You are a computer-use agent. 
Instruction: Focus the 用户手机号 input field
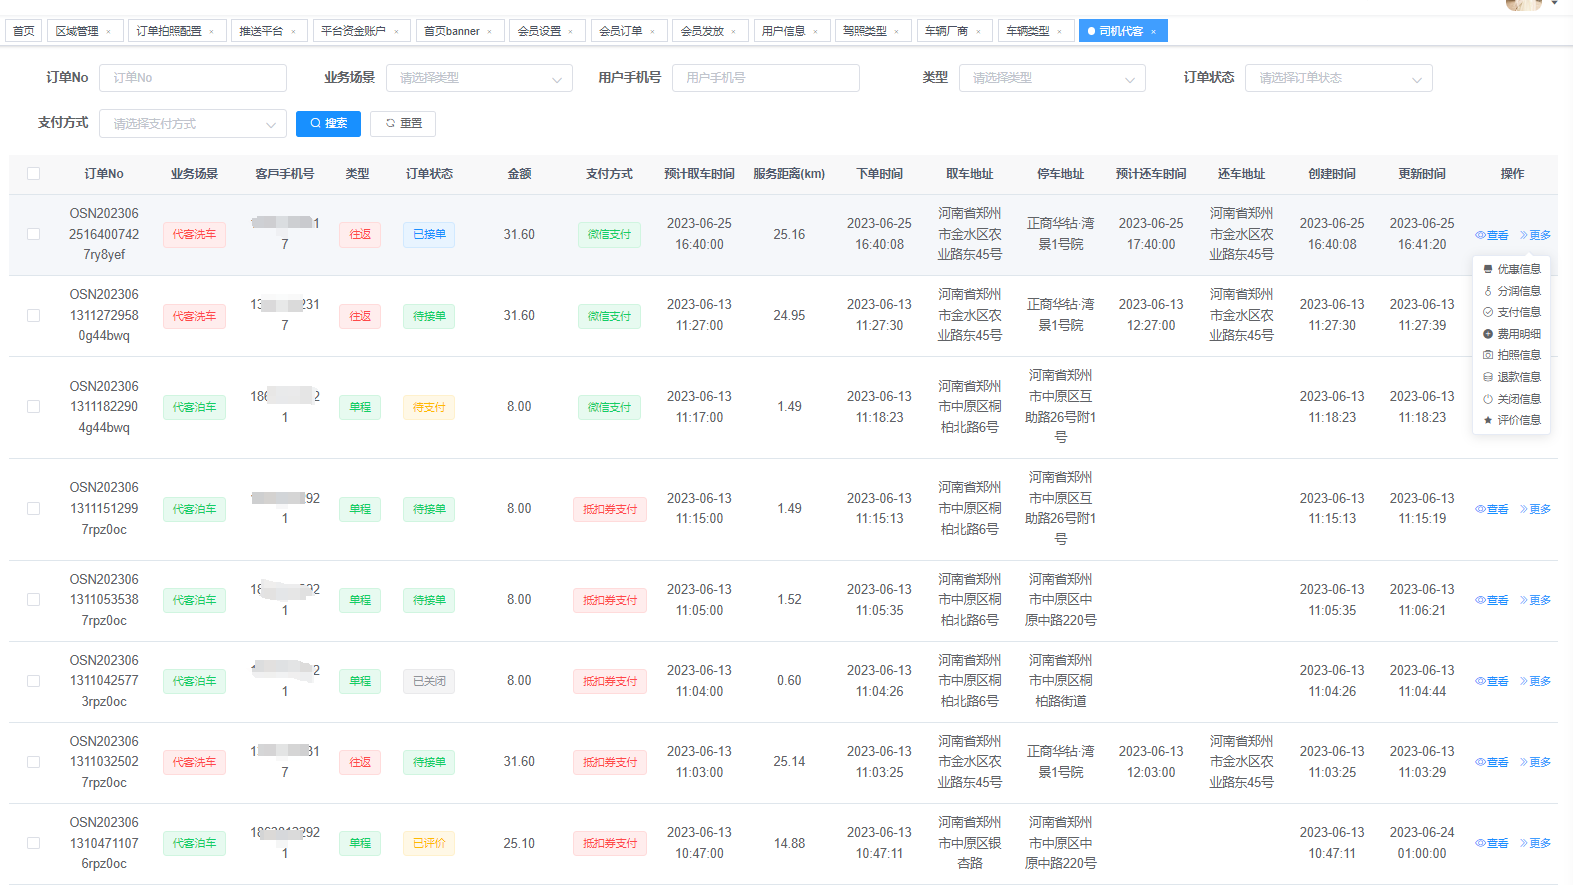click(766, 78)
